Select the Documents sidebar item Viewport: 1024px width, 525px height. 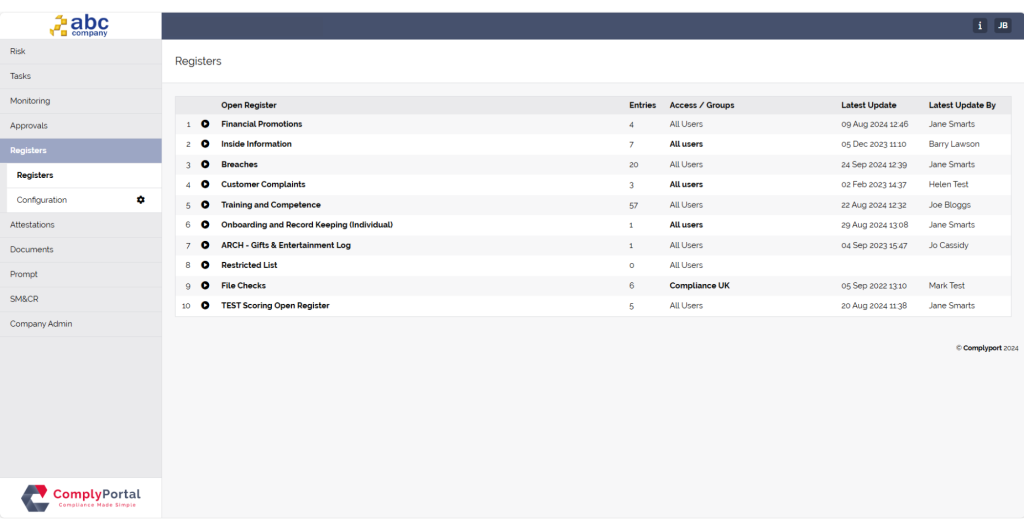(x=32, y=250)
